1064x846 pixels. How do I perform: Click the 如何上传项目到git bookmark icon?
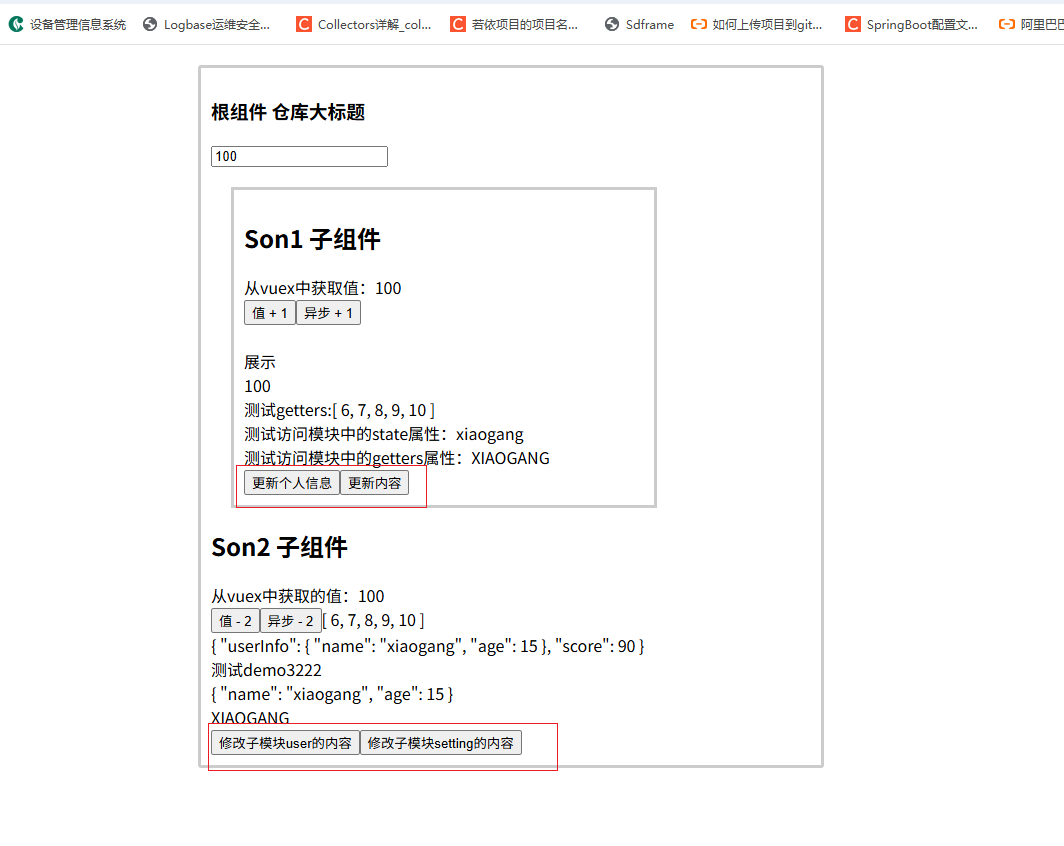tap(698, 24)
